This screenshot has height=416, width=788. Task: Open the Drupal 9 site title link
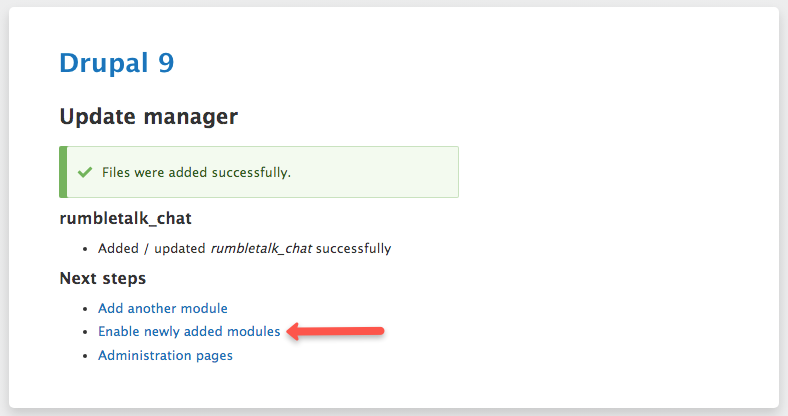[x=117, y=62]
